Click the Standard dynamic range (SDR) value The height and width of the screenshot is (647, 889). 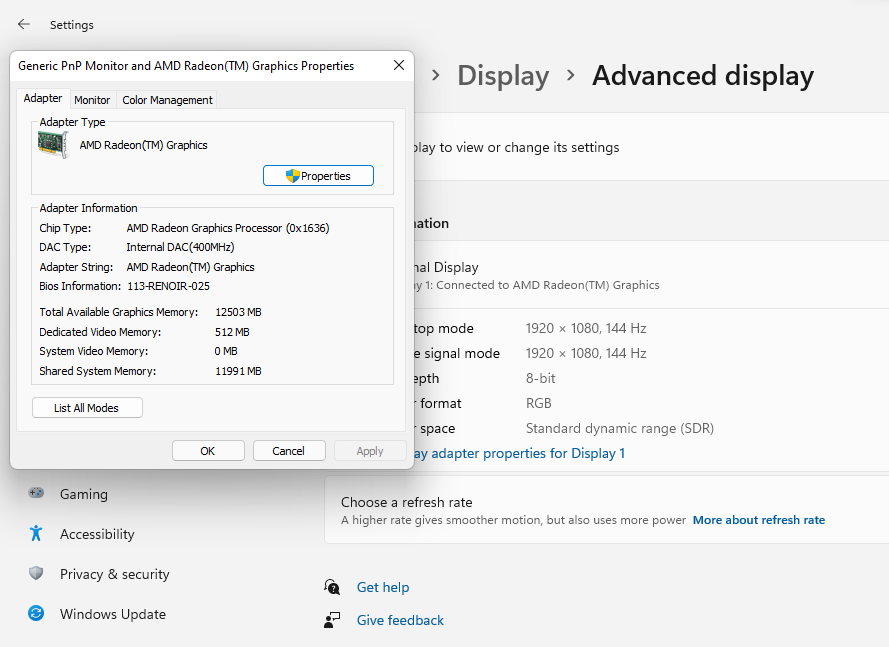coord(620,428)
